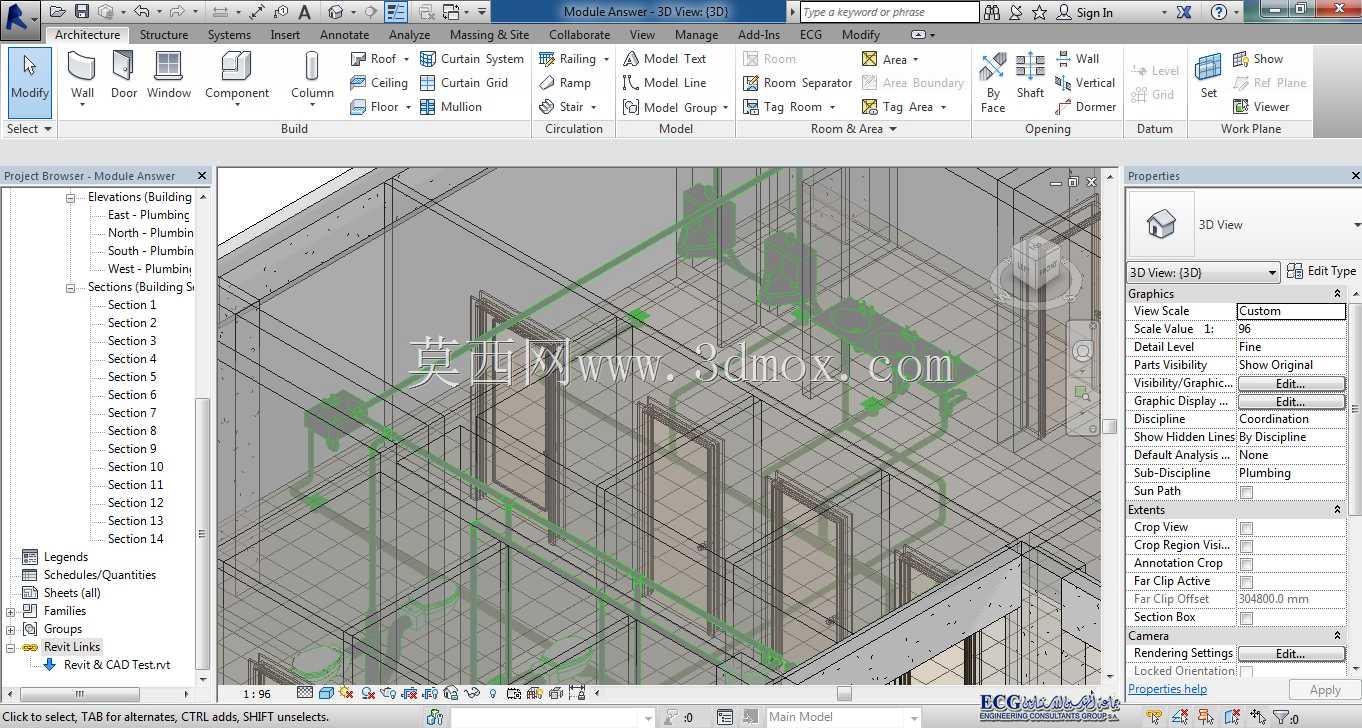Toggle the Sun Path checkbox
This screenshot has width=1362, height=728.
pyautogui.click(x=1246, y=492)
